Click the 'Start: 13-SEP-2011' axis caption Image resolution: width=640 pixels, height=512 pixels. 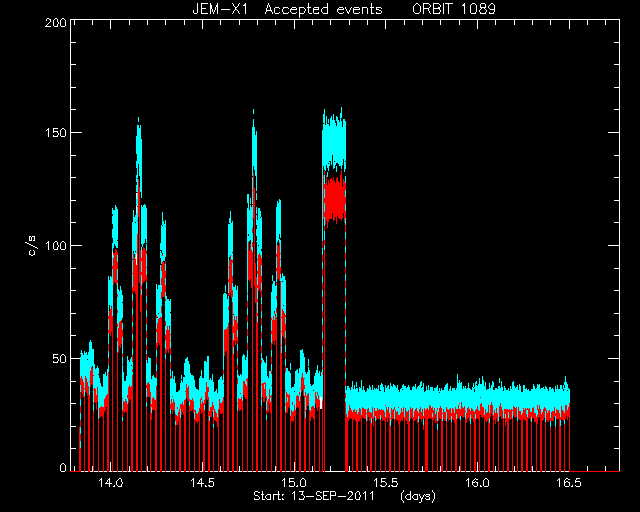pyautogui.click(x=314, y=496)
